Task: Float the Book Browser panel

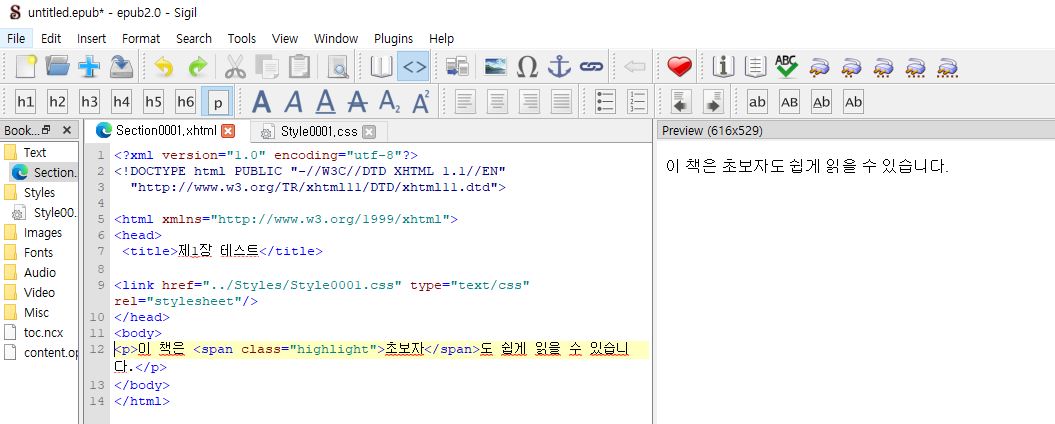Action: 46,130
